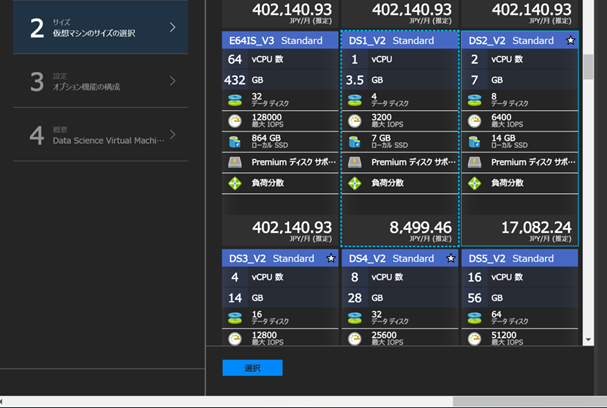Choose the DS5_V2 Standard size header
Screen dimensions: 607x408
[520, 258]
